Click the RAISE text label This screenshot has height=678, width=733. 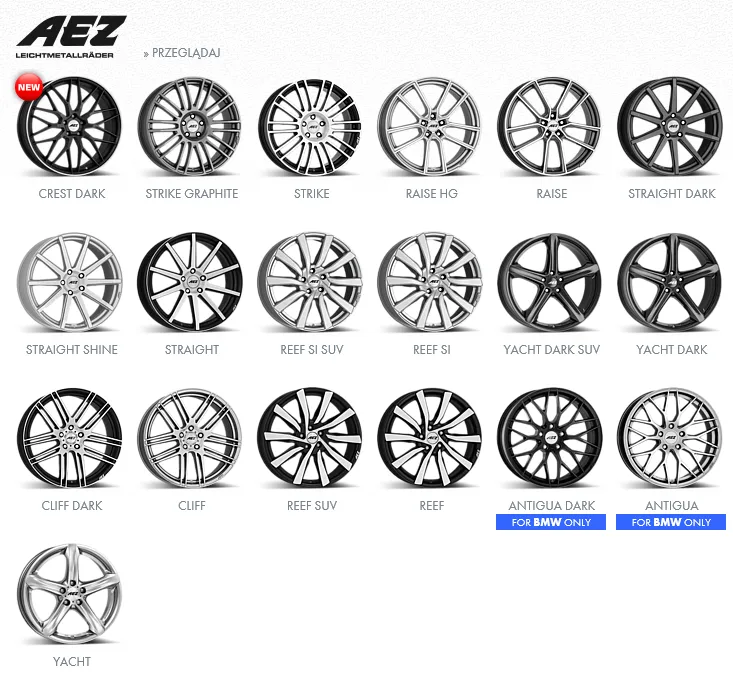coord(552,194)
